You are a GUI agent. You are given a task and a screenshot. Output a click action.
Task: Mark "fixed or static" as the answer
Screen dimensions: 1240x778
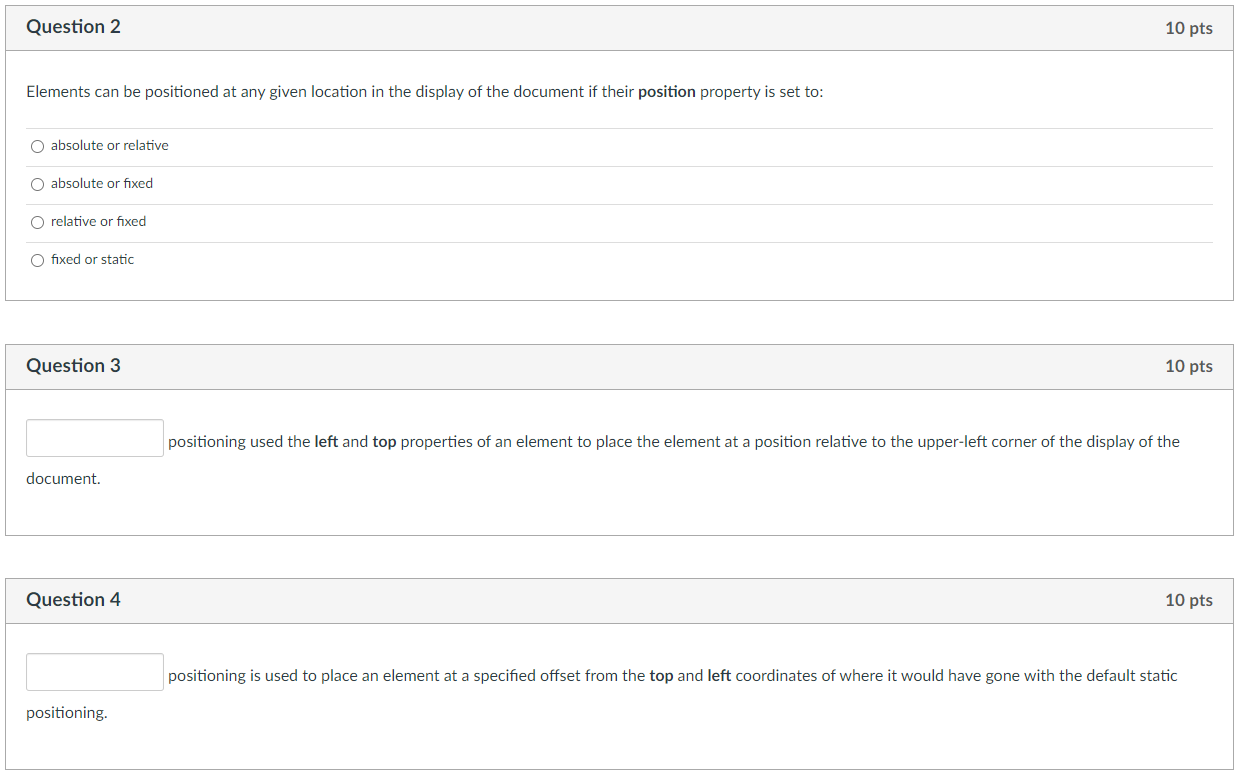tap(38, 260)
